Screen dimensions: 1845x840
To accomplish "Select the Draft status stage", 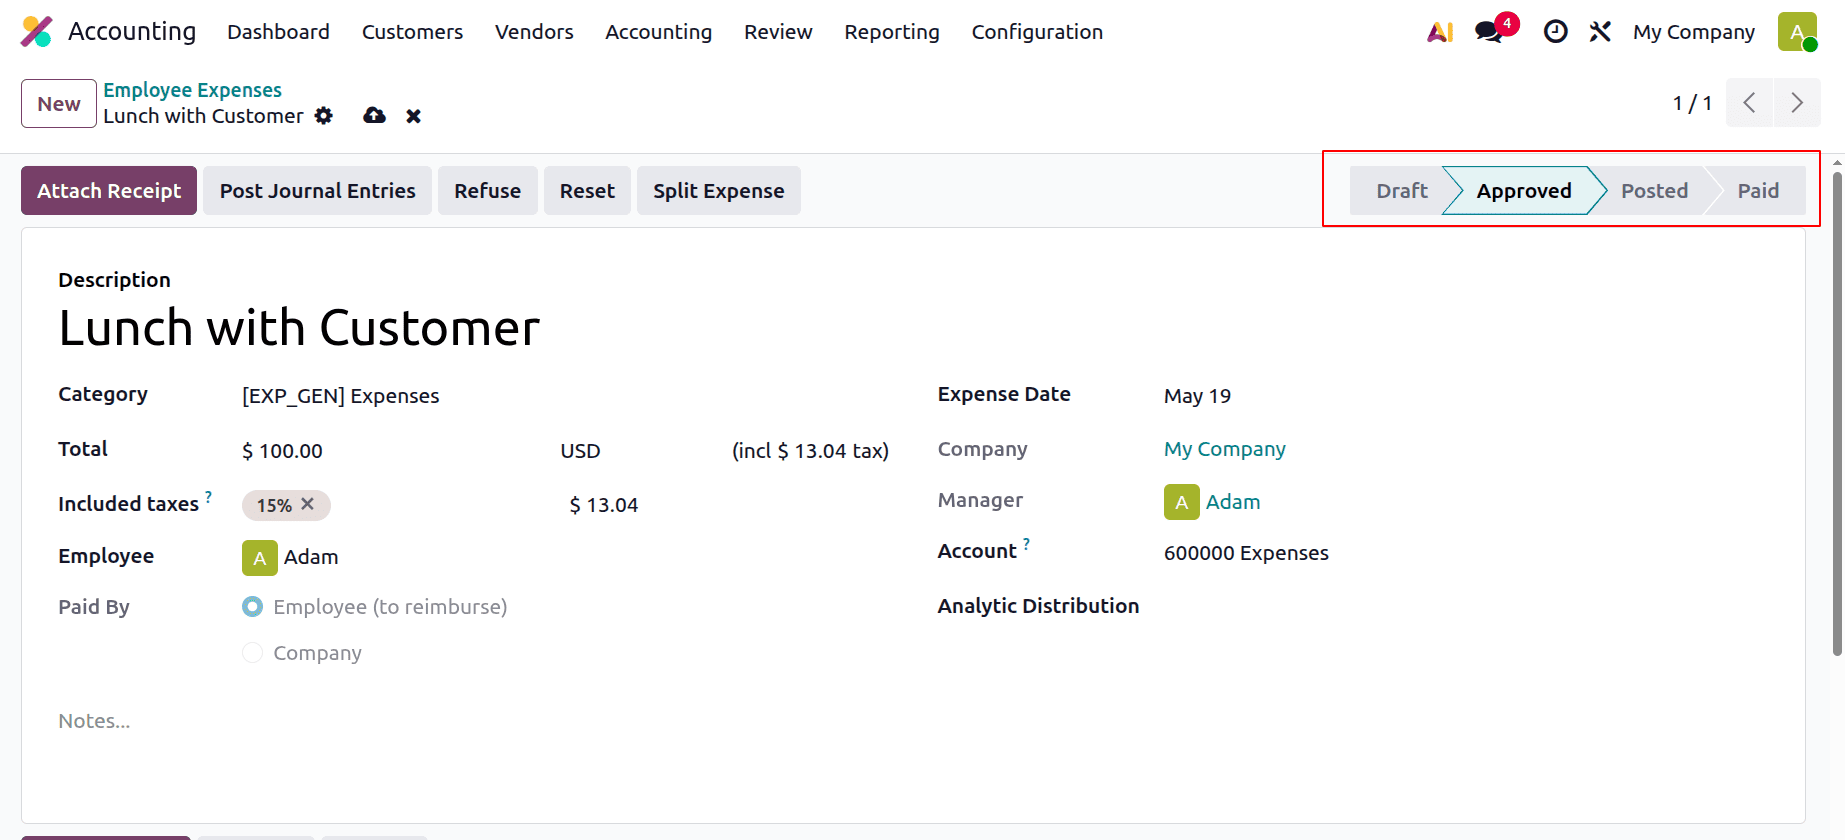I will tap(1401, 191).
